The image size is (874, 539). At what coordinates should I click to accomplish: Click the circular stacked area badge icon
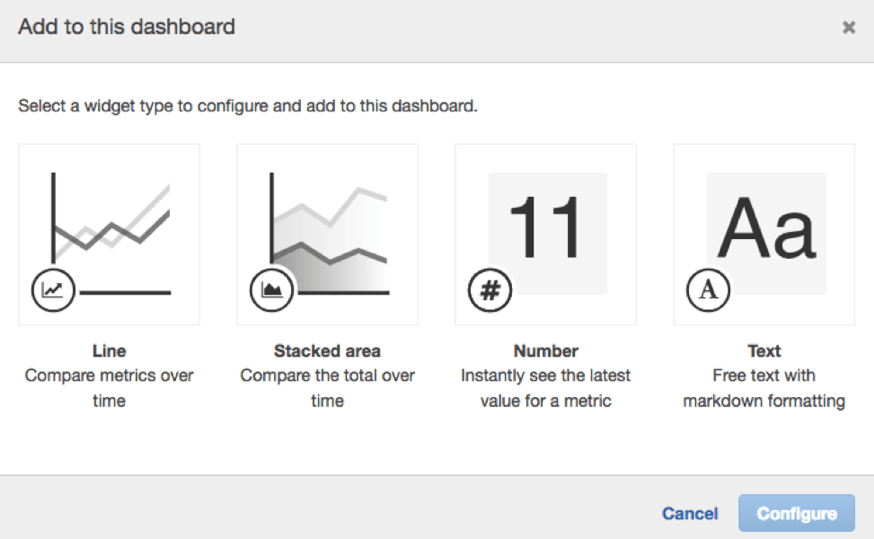(271, 290)
